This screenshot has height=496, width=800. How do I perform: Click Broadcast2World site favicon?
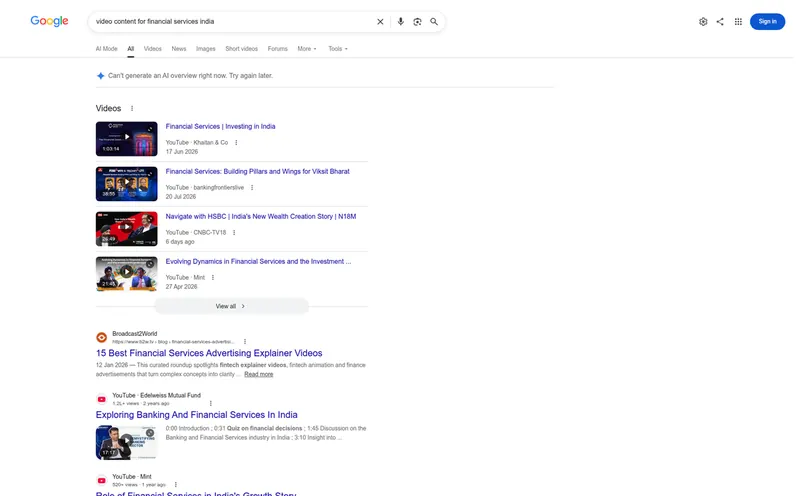(x=102, y=337)
